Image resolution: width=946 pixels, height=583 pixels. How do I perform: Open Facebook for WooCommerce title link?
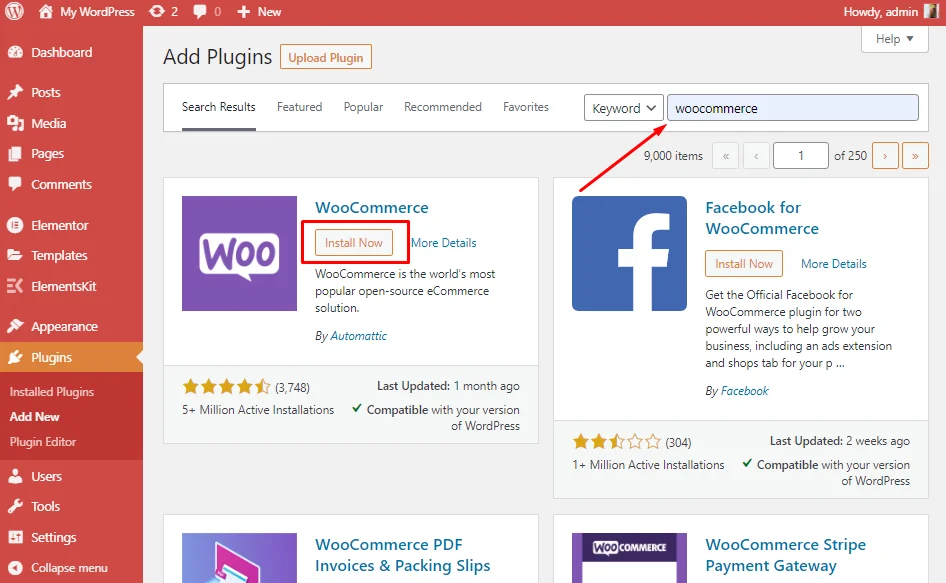[x=762, y=218]
